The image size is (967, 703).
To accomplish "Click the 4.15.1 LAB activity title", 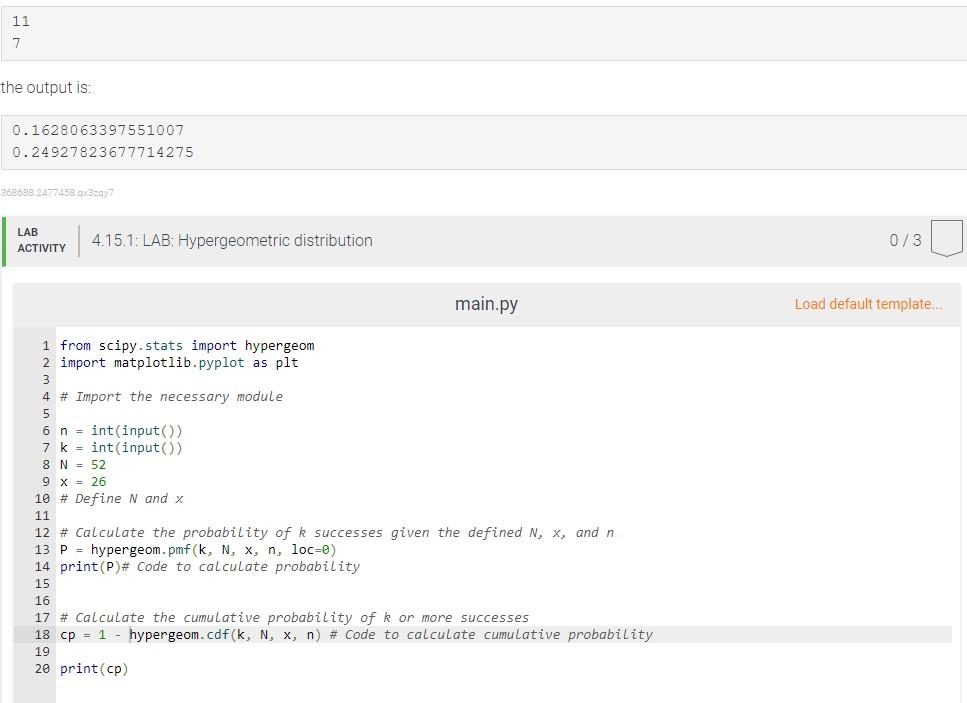I will point(231,240).
